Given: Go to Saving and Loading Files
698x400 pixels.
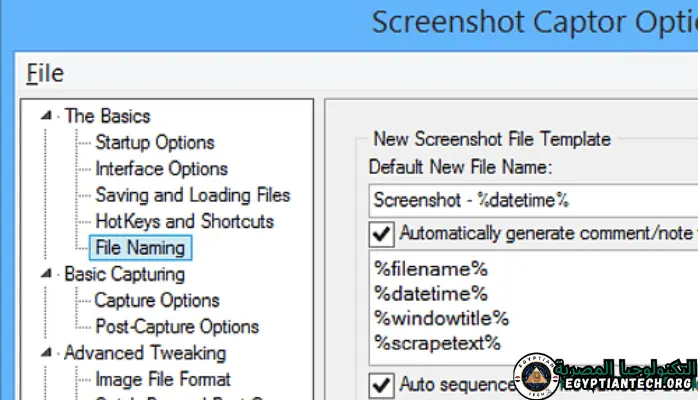Looking at the screenshot, I should click(192, 195).
